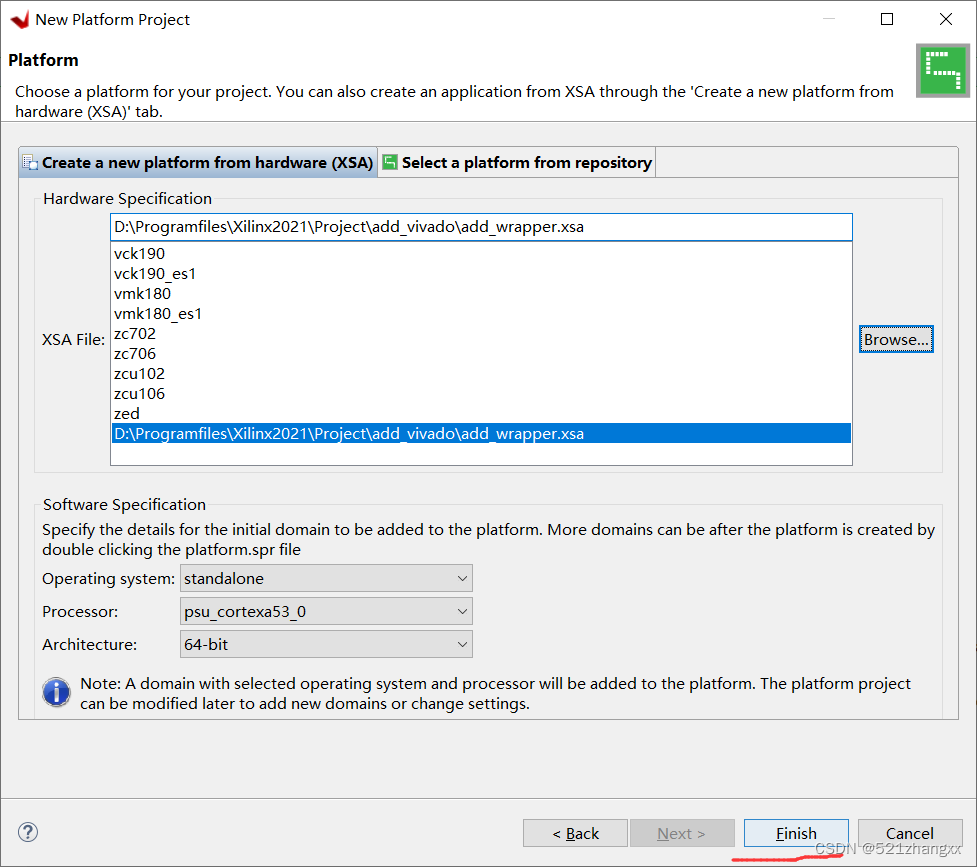Click Finish to create platform
Image resolution: width=977 pixels, height=867 pixels.
(796, 833)
